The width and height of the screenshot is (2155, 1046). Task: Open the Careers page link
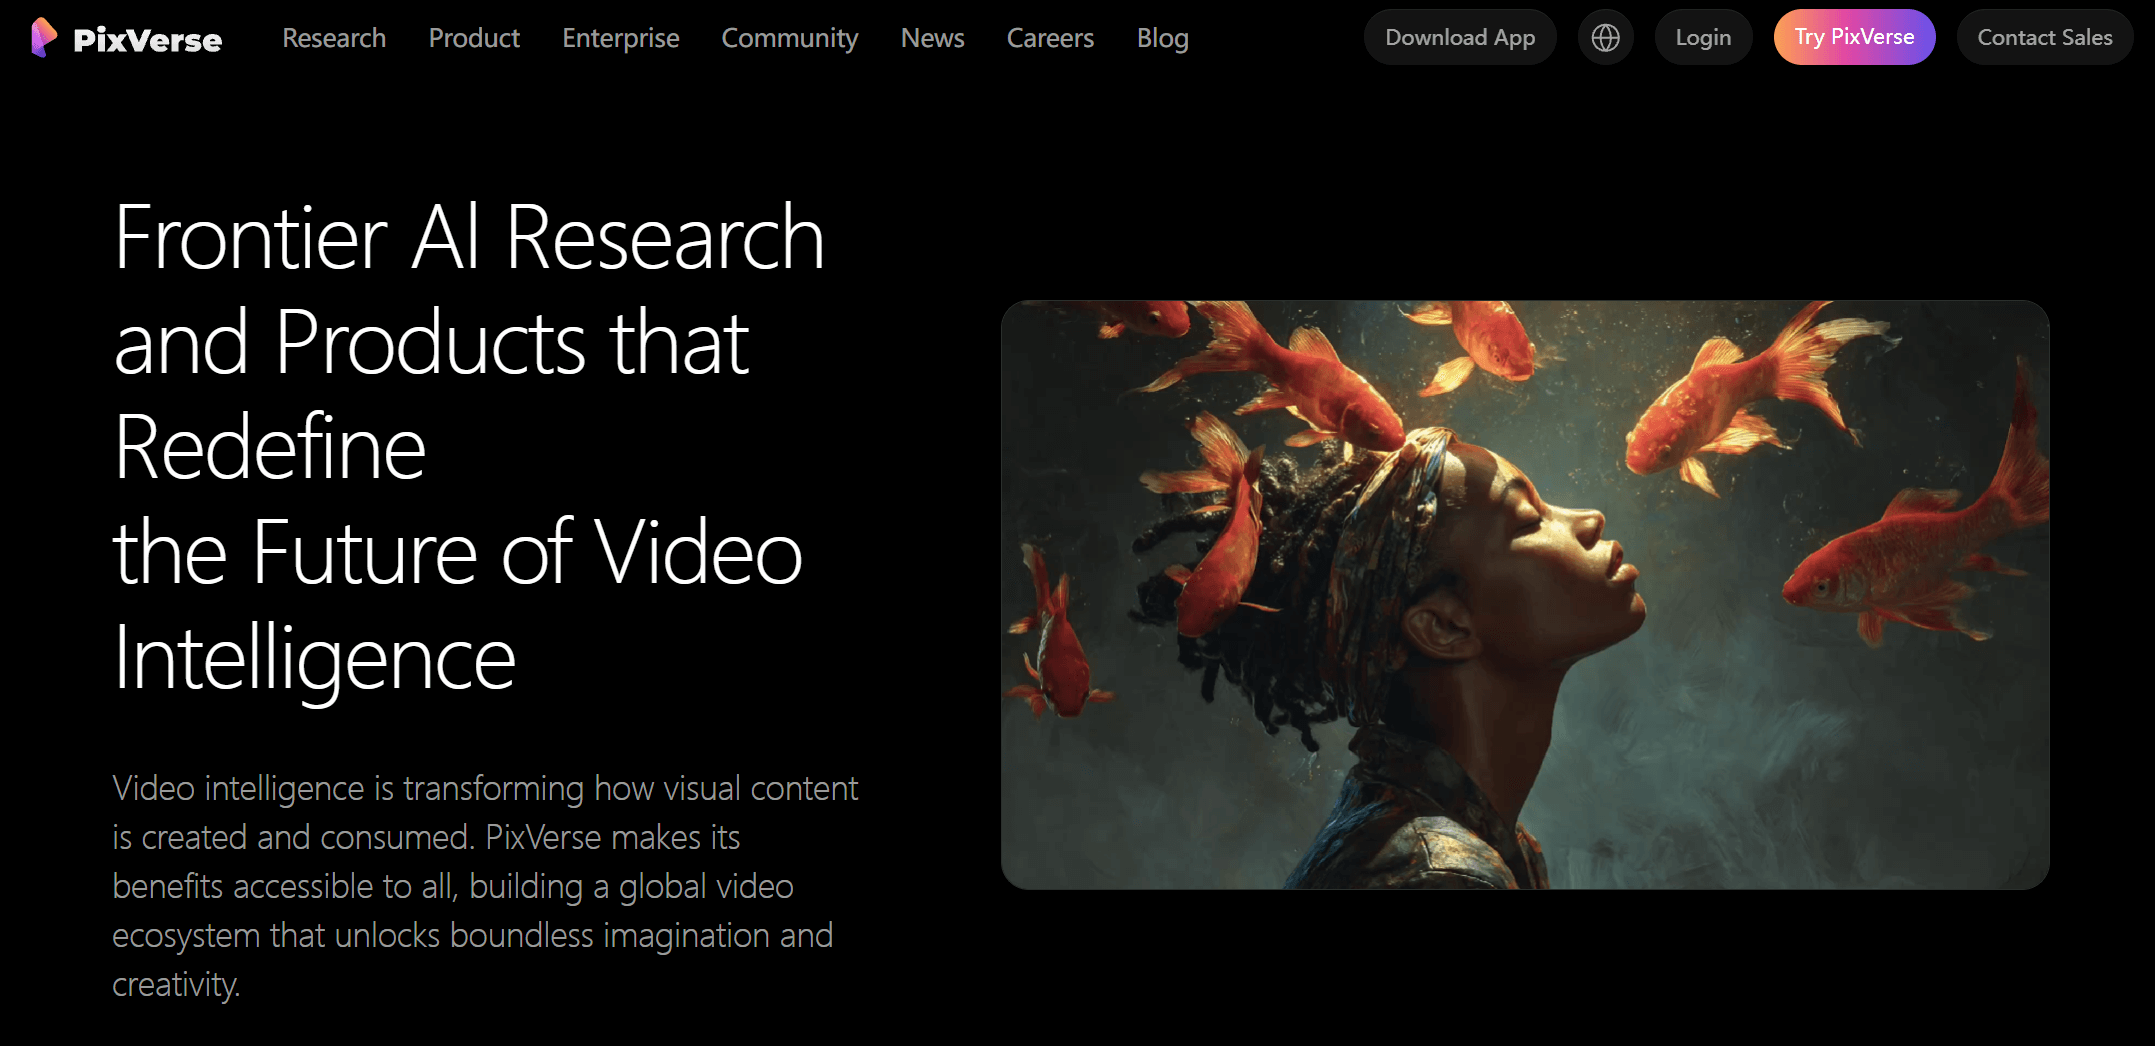click(1050, 38)
